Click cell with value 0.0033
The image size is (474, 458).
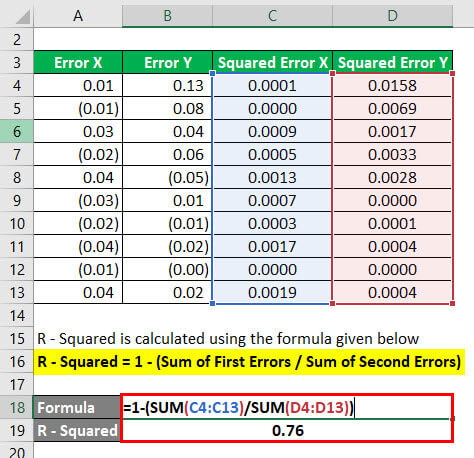coord(392,154)
